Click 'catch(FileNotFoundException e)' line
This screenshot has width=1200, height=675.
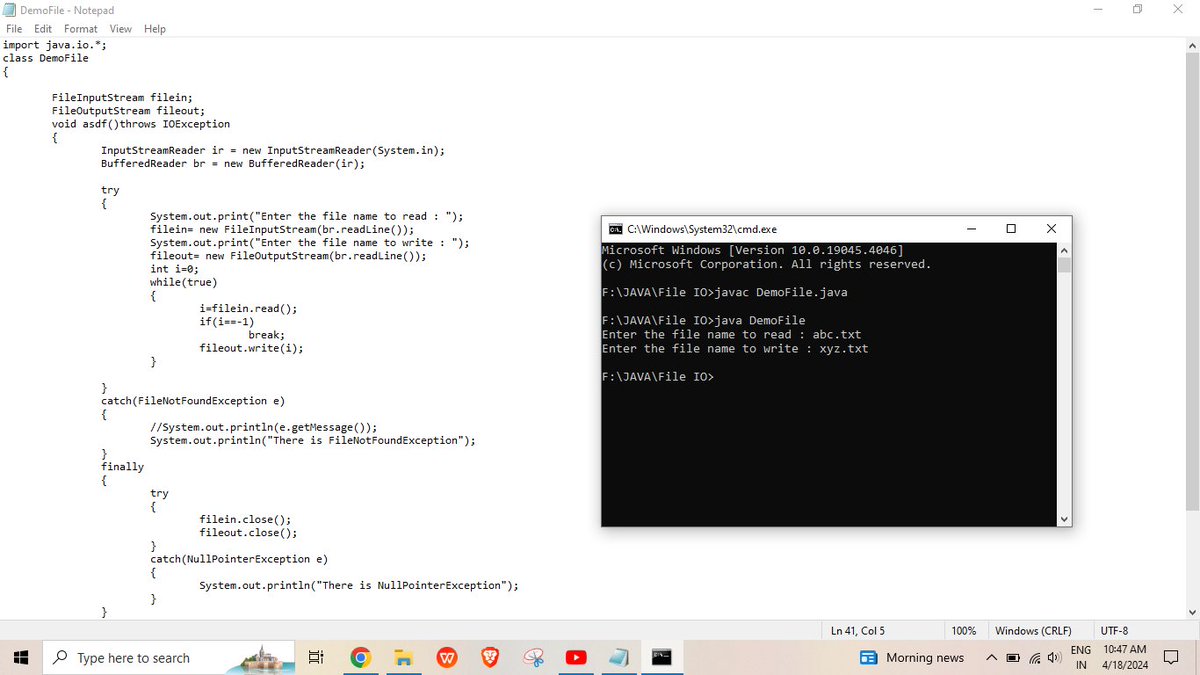193,401
